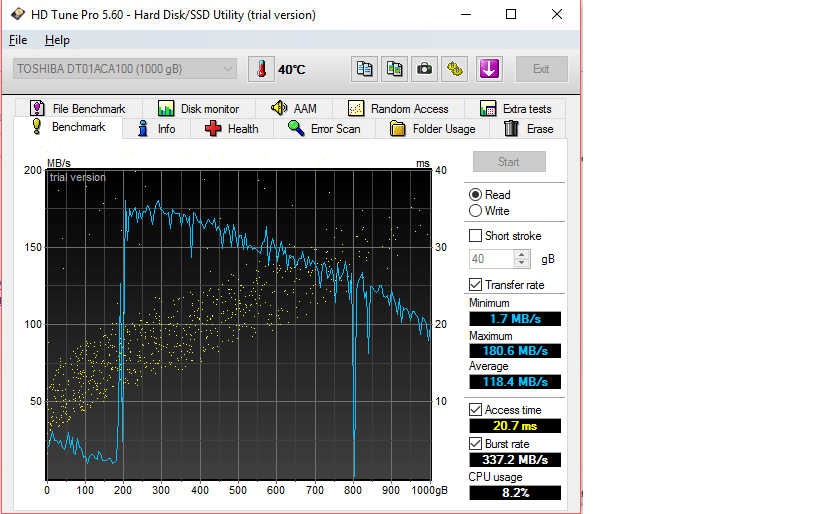Click the thermometer temperature icon
The width and height of the screenshot is (819, 514).
[261, 69]
